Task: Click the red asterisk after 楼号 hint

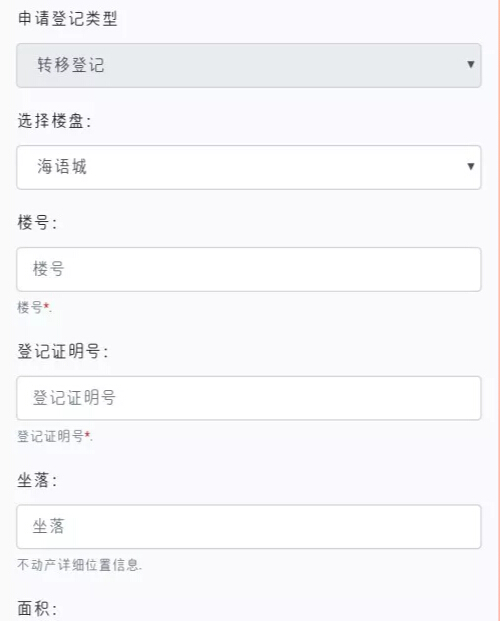Action: 46,305
